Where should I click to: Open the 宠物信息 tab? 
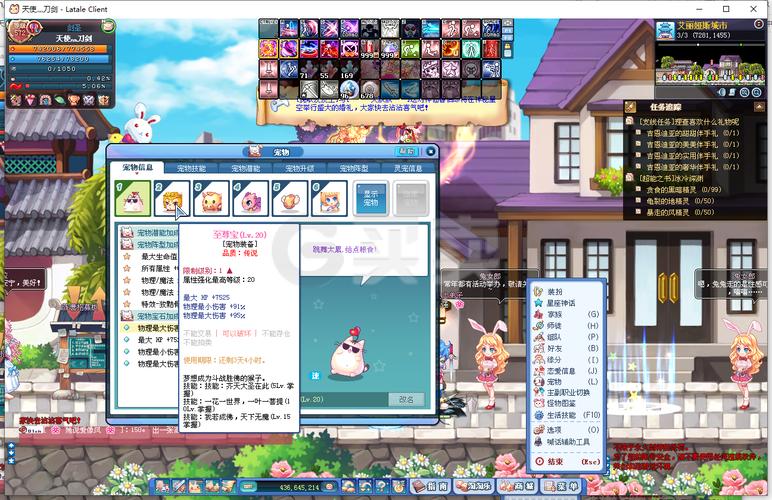[x=137, y=168]
